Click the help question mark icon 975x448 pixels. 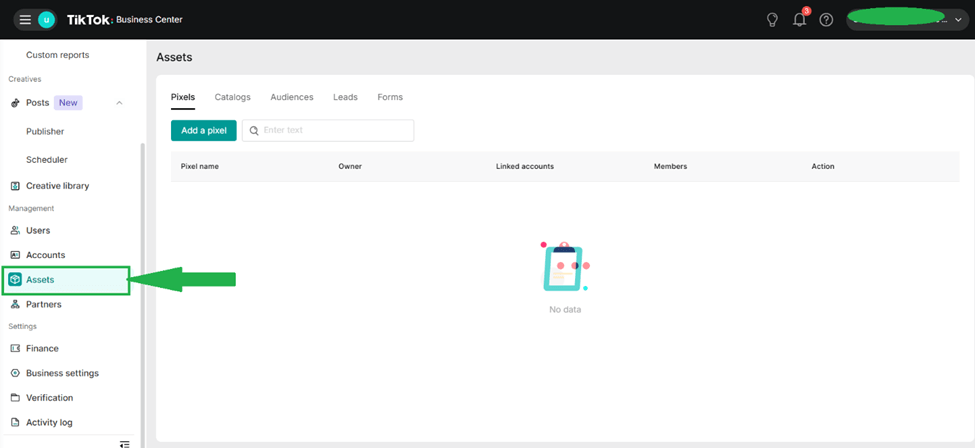pos(826,20)
